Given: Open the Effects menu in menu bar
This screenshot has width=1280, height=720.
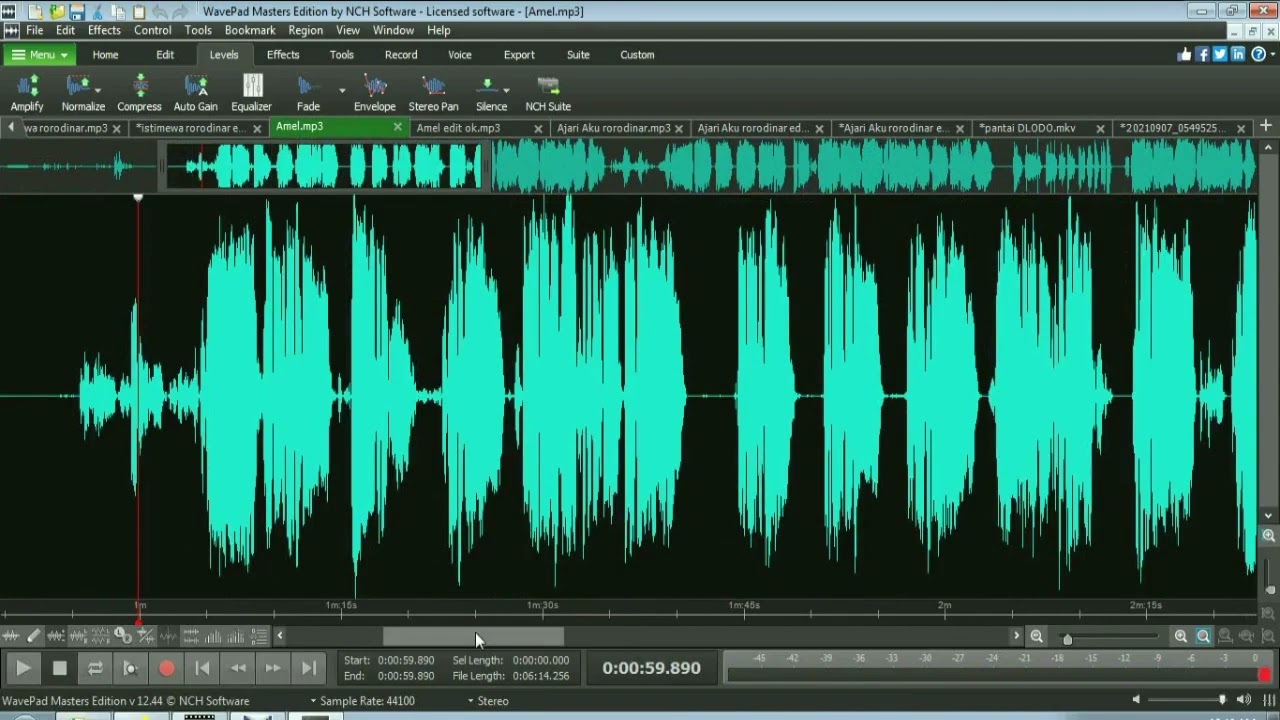Looking at the screenshot, I should coord(104,30).
